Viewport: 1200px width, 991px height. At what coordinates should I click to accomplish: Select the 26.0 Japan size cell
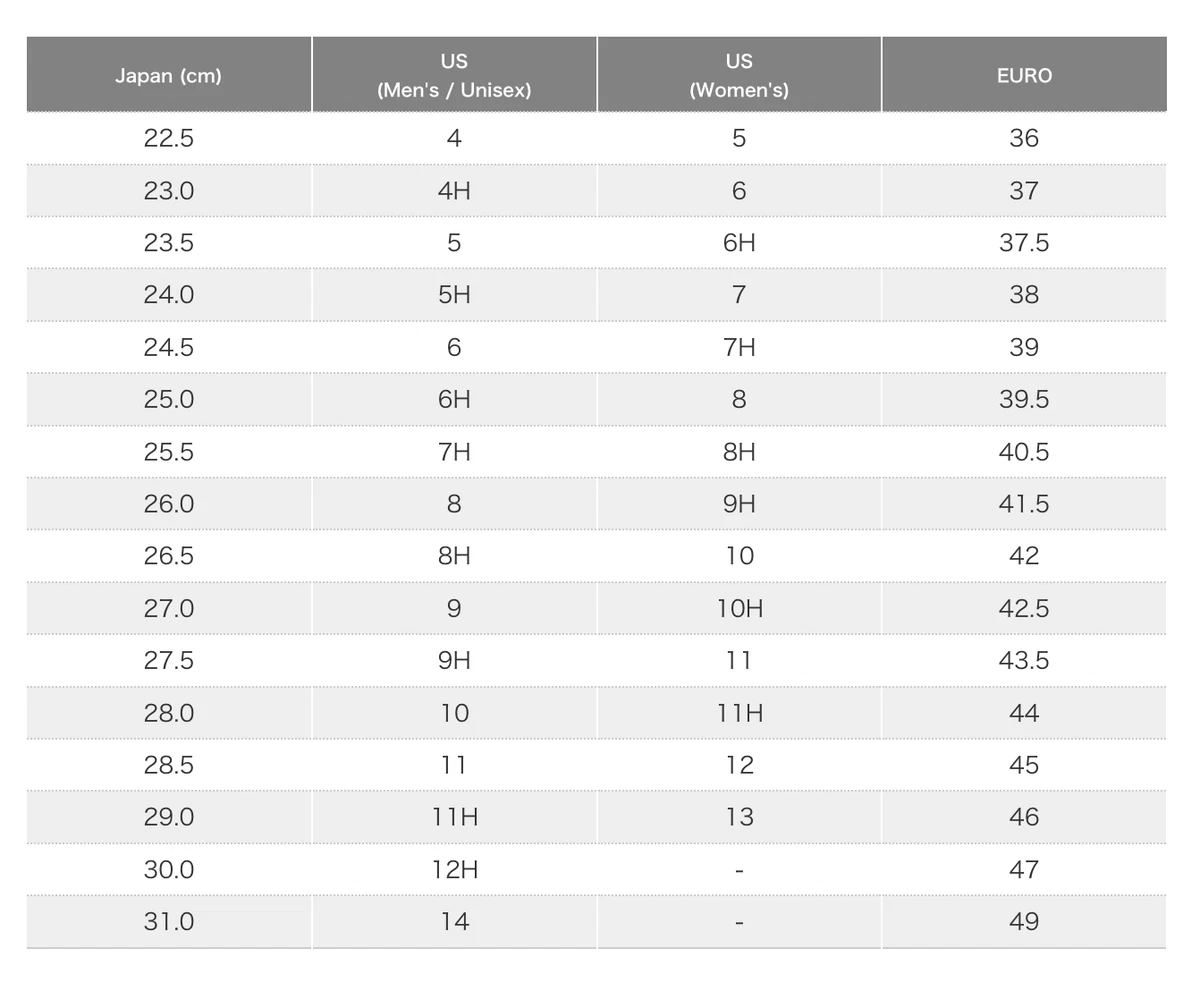pyautogui.click(x=168, y=504)
